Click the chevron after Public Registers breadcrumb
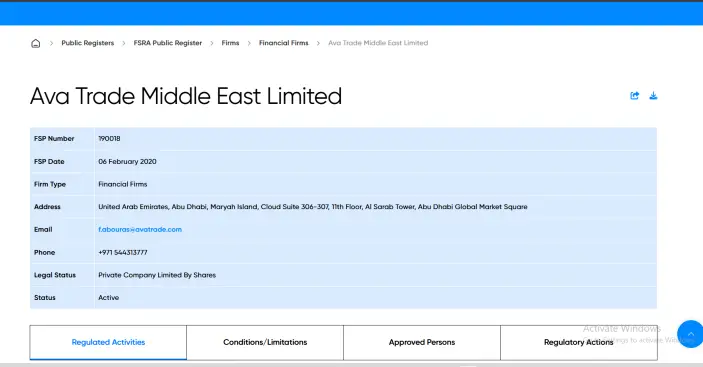The width and height of the screenshot is (703, 367). (x=124, y=43)
